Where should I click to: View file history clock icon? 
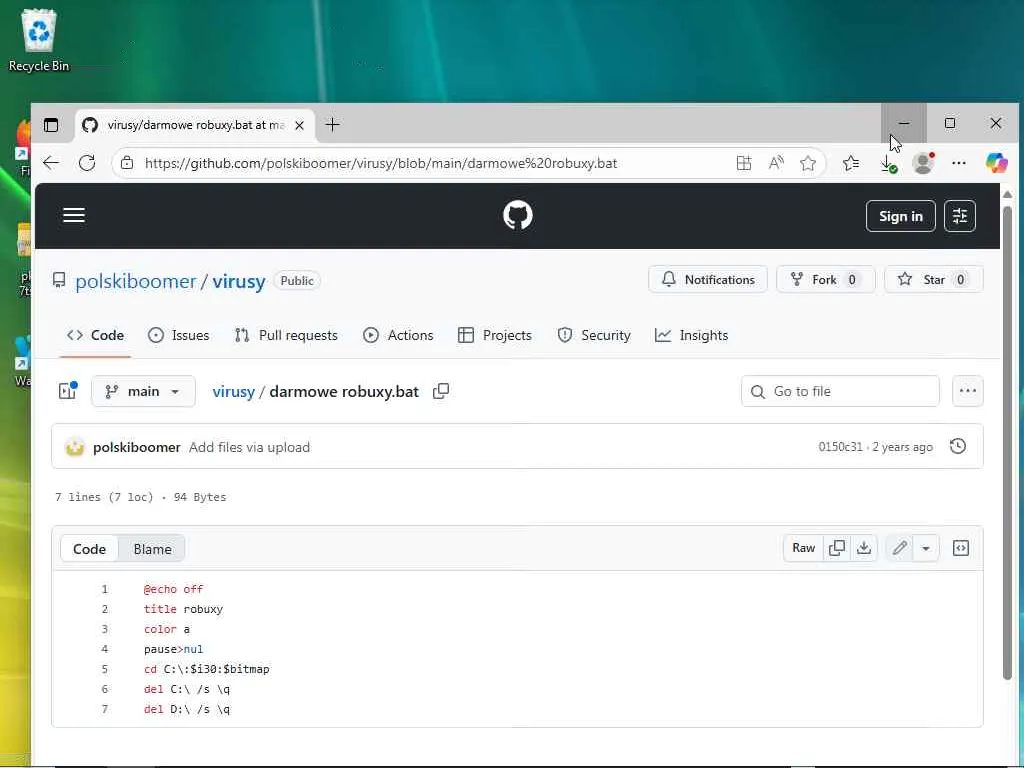[957, 446]
